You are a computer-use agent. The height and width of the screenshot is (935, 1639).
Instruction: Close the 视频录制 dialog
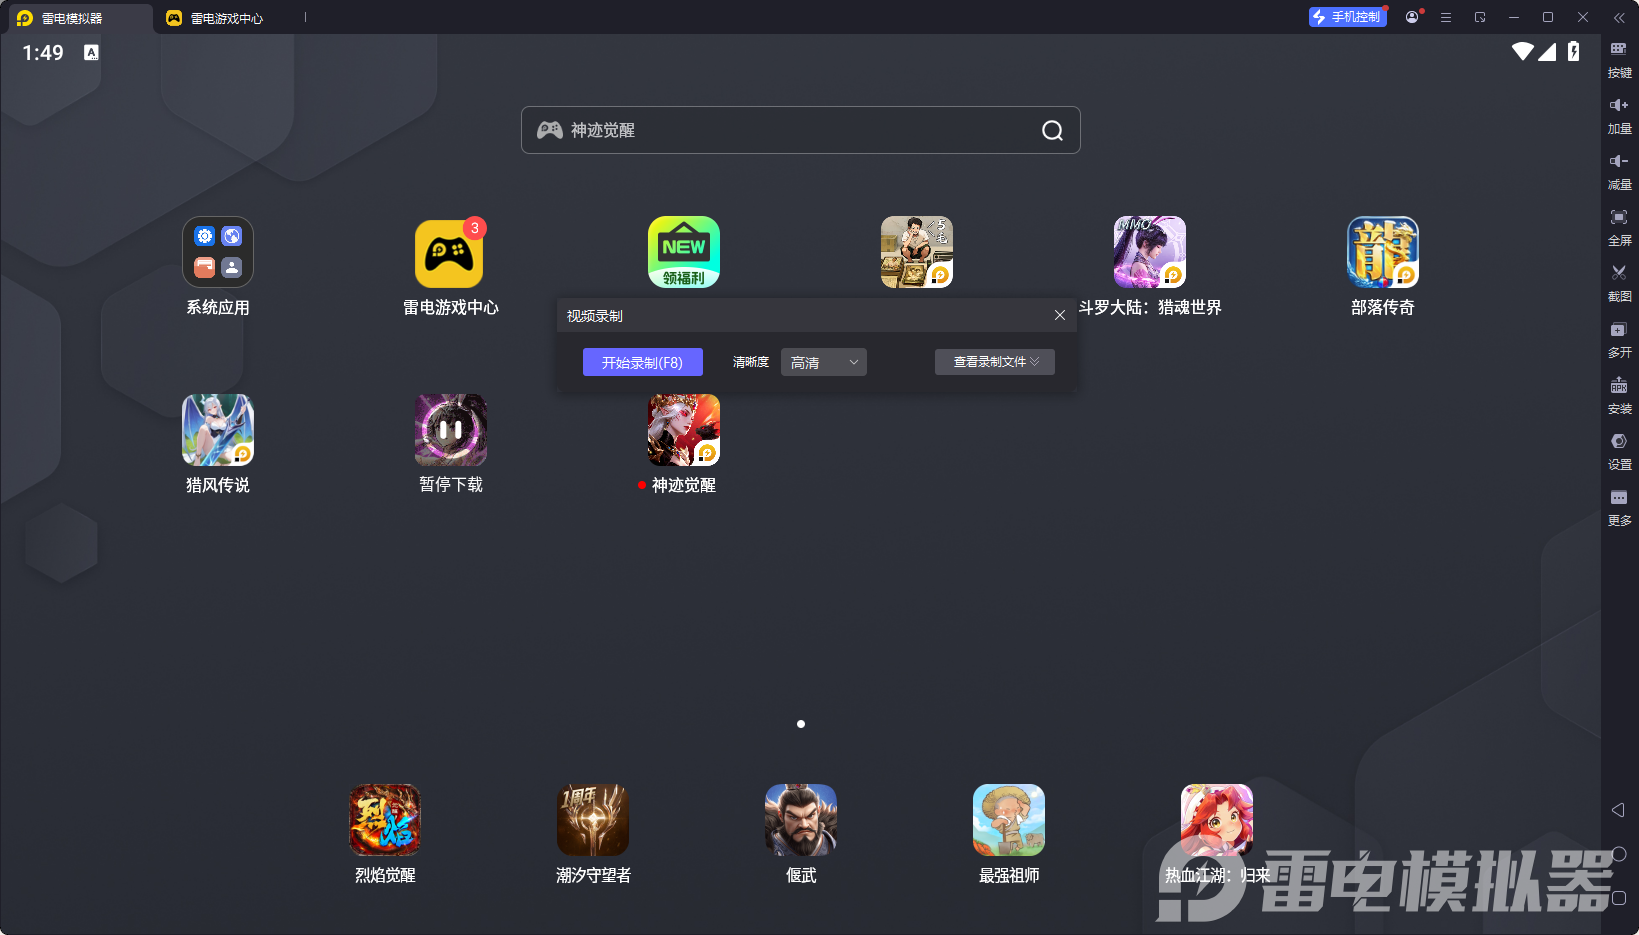pyautogui.click(x=1060, y=315)
